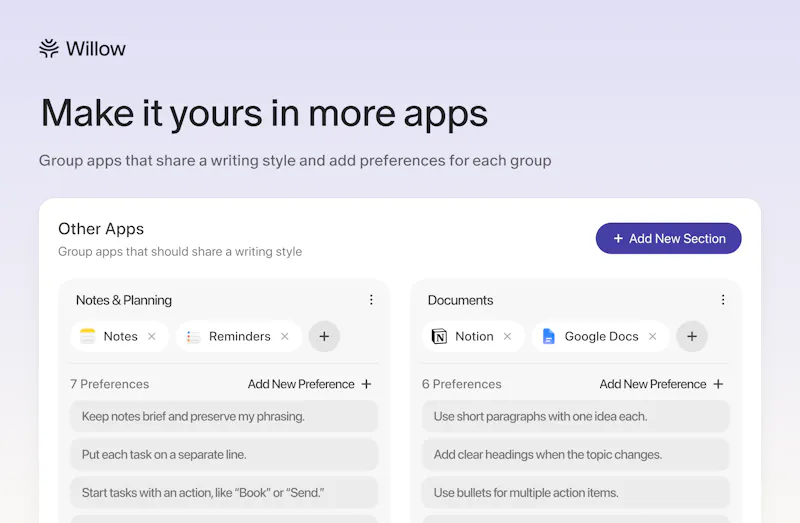
Task: Add app to Notes & Planning group
Action: coord(324,336)
